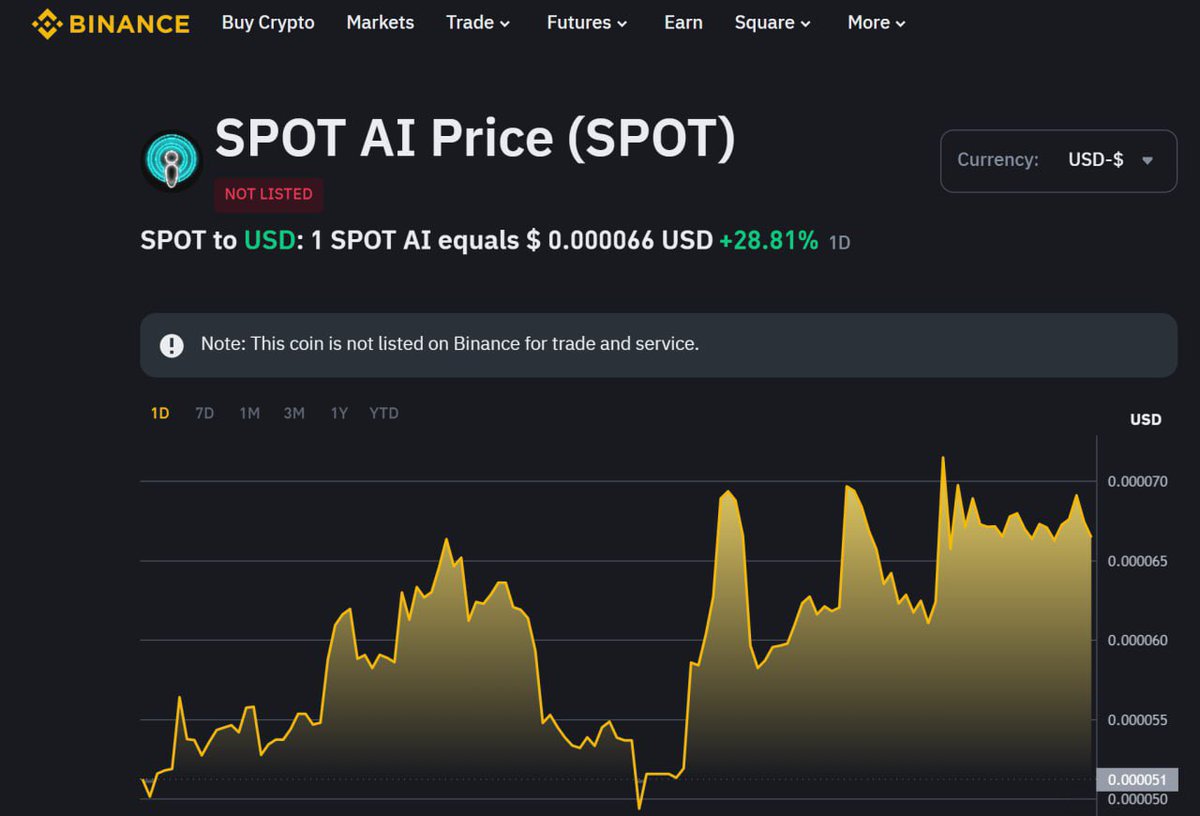Click the NOT LISTED badge
Viewport: 1200px width, 816px height.
(268, 194)
